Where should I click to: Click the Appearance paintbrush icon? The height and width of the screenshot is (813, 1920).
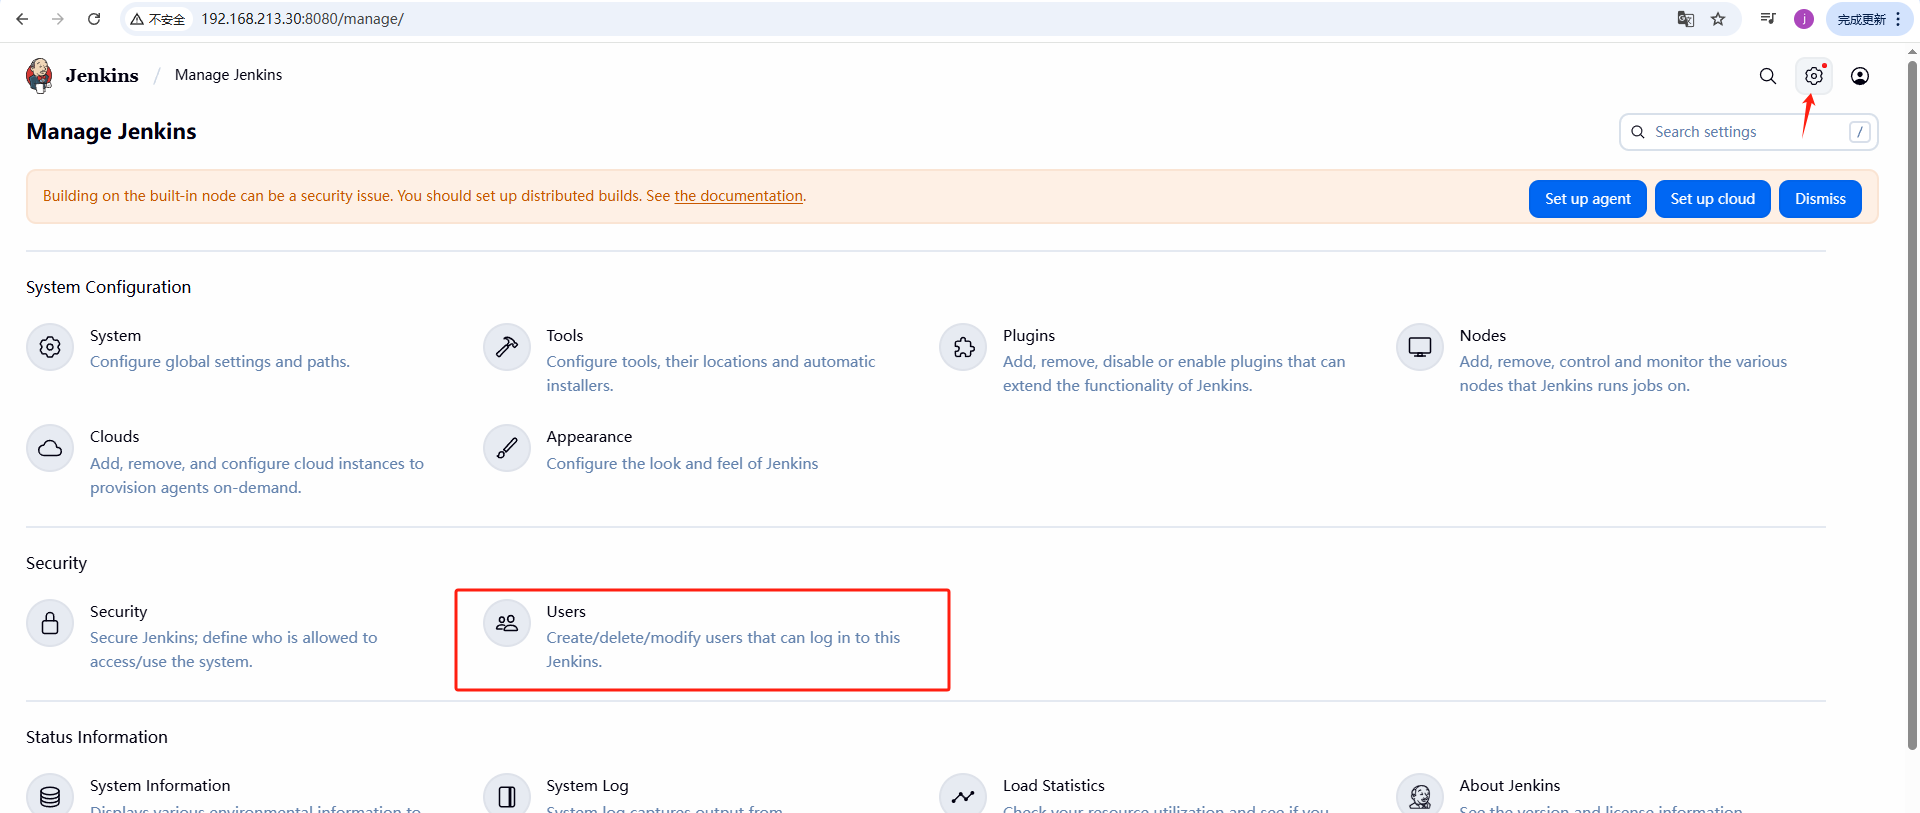(x=507, y=448)
